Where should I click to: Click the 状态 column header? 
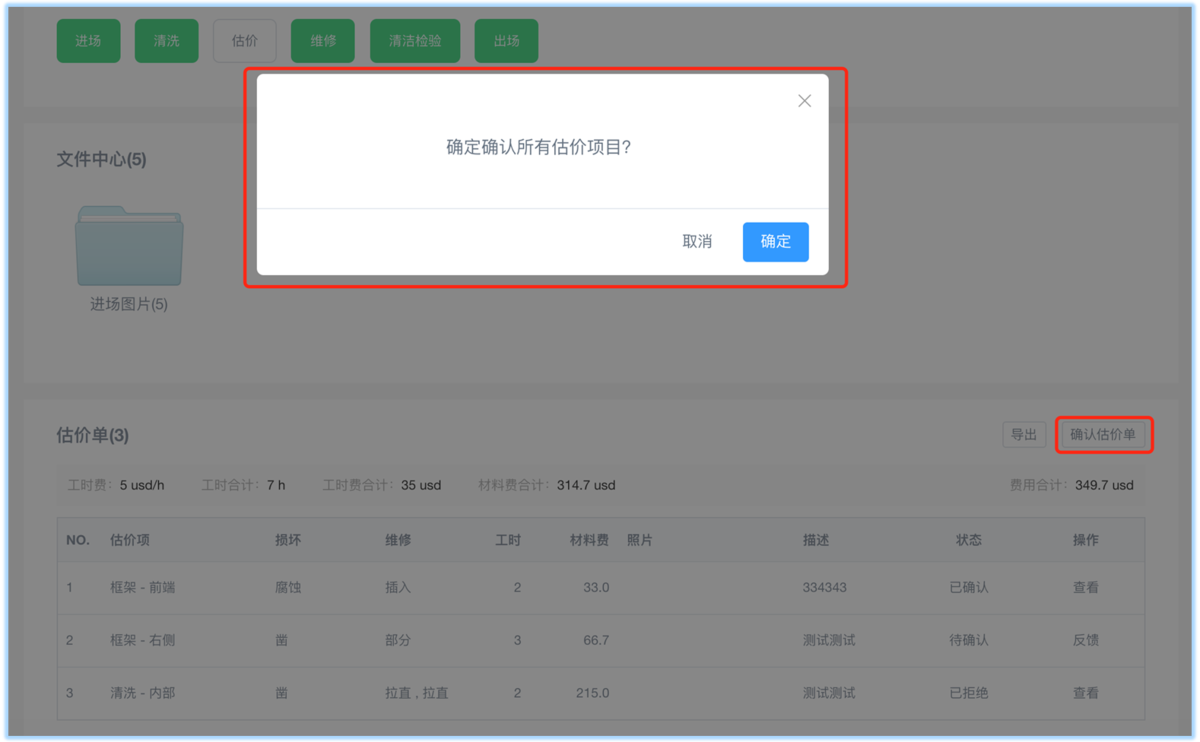968,540
